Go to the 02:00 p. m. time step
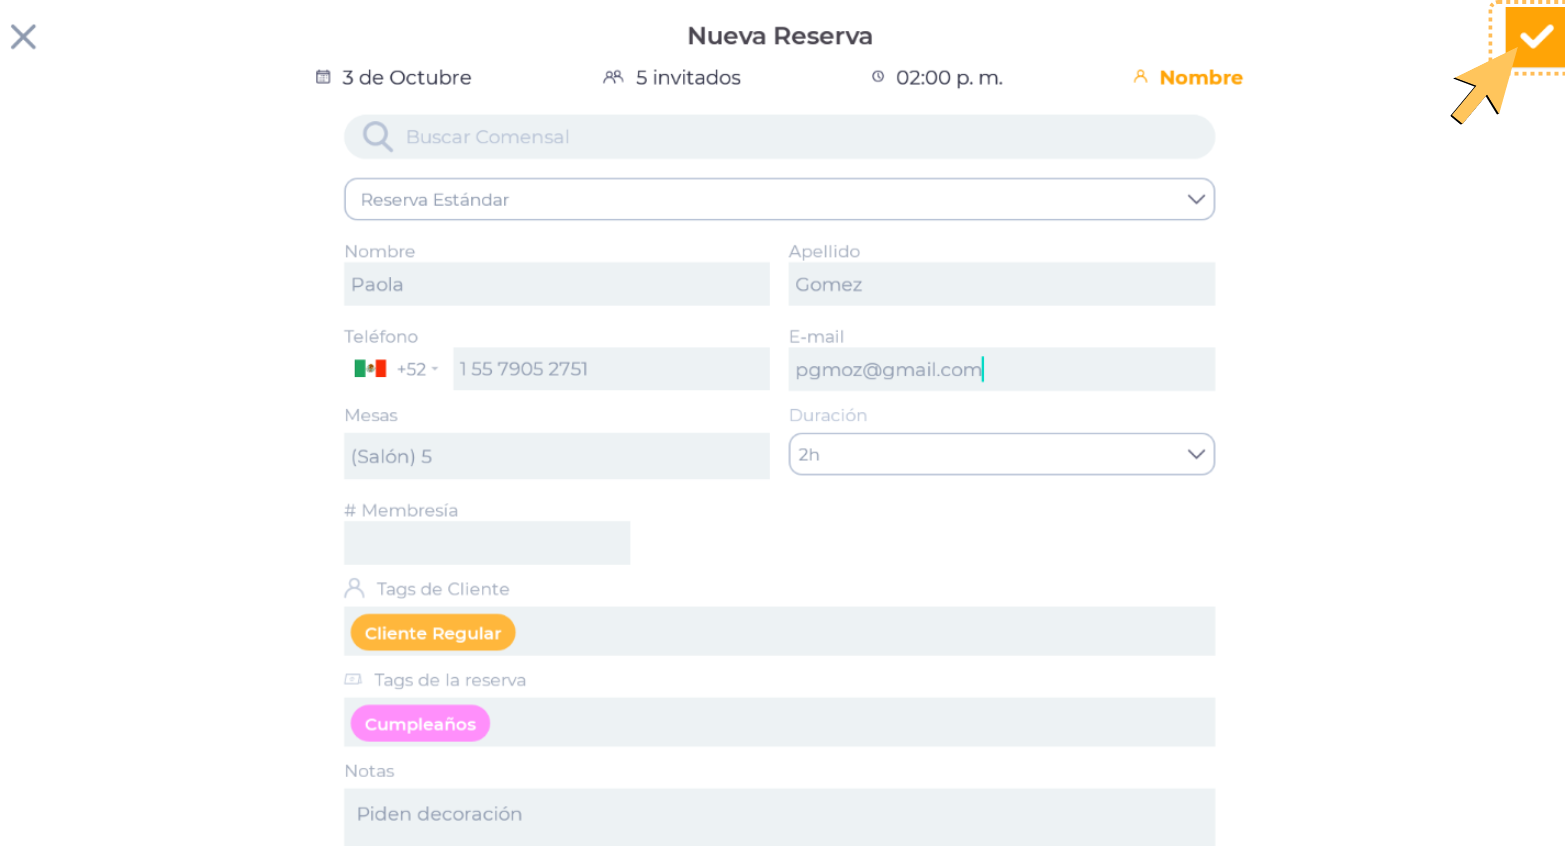The height and width of the screenshot is (853, 1565). pos(949,77)
